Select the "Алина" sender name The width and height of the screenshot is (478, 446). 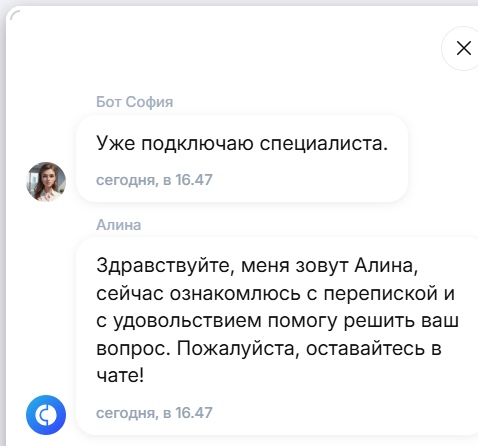[x=119, y=225]
